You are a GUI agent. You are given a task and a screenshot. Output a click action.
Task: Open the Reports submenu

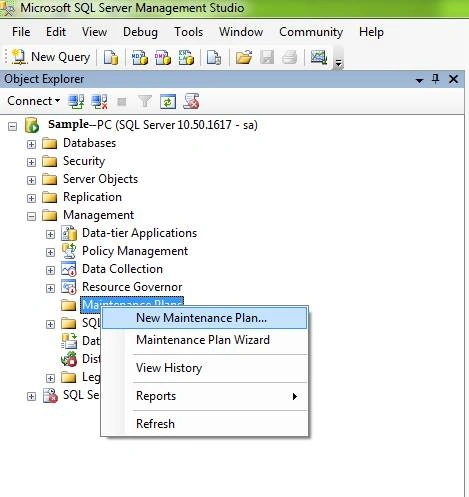204,396
